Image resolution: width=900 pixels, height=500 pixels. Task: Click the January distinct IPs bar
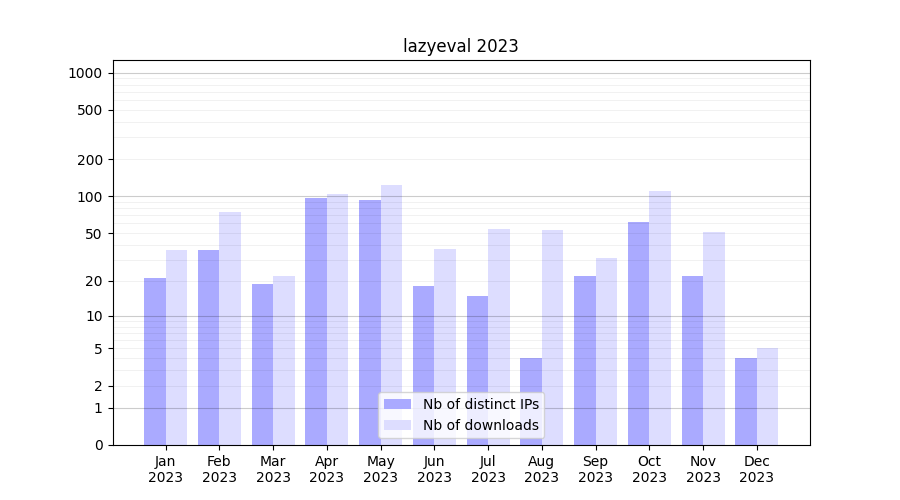point(155,361)
